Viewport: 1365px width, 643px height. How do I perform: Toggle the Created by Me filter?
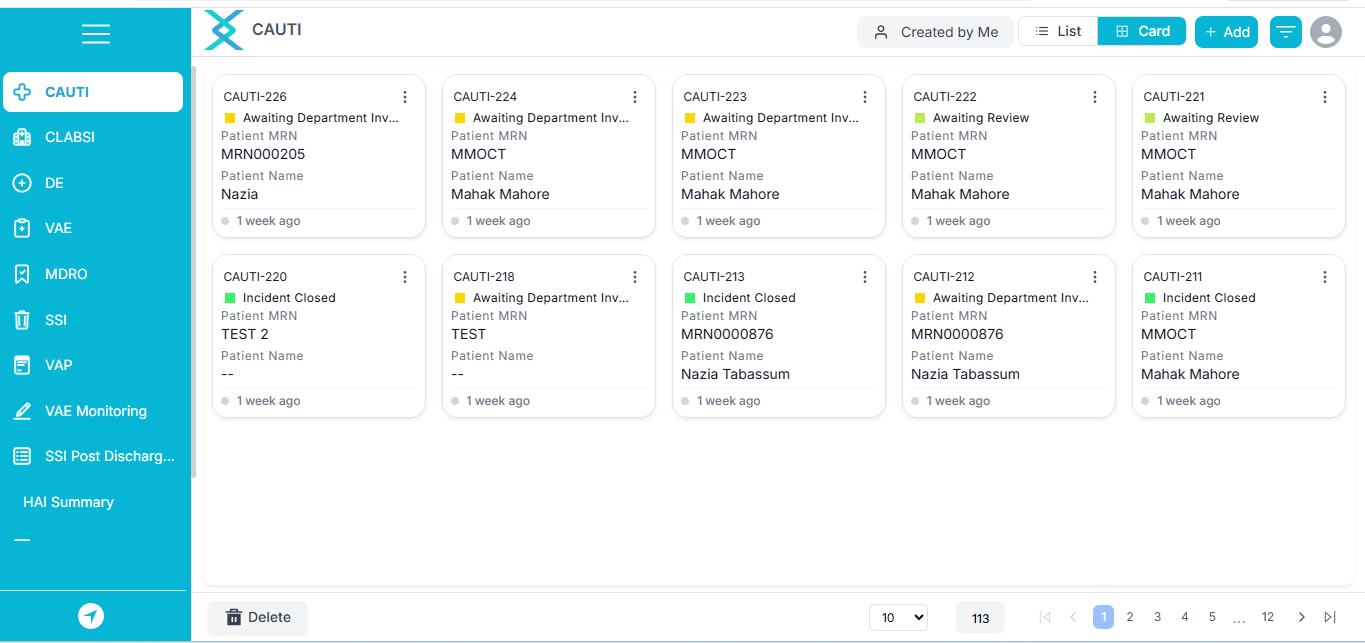[x=935, y=32]
